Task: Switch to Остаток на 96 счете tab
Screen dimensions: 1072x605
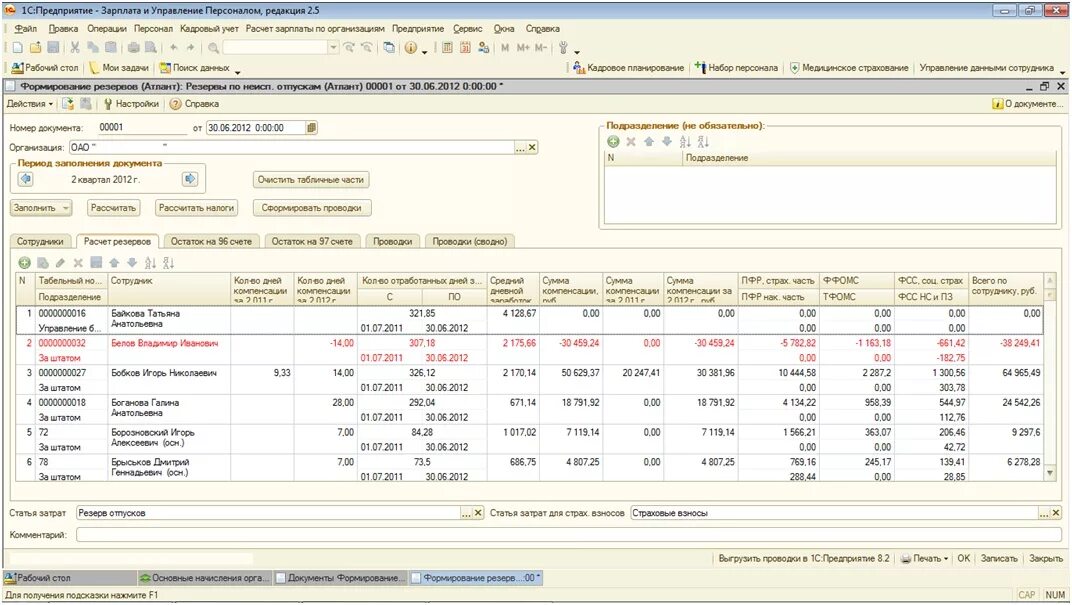Action: pyautogui.click(x=211, y=241)
